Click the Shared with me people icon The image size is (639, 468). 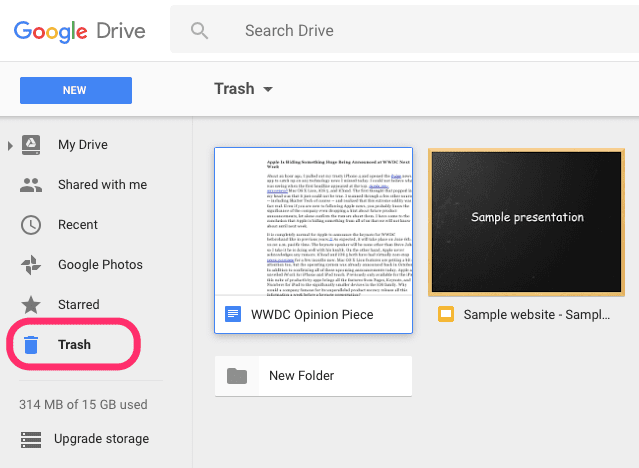31,185
